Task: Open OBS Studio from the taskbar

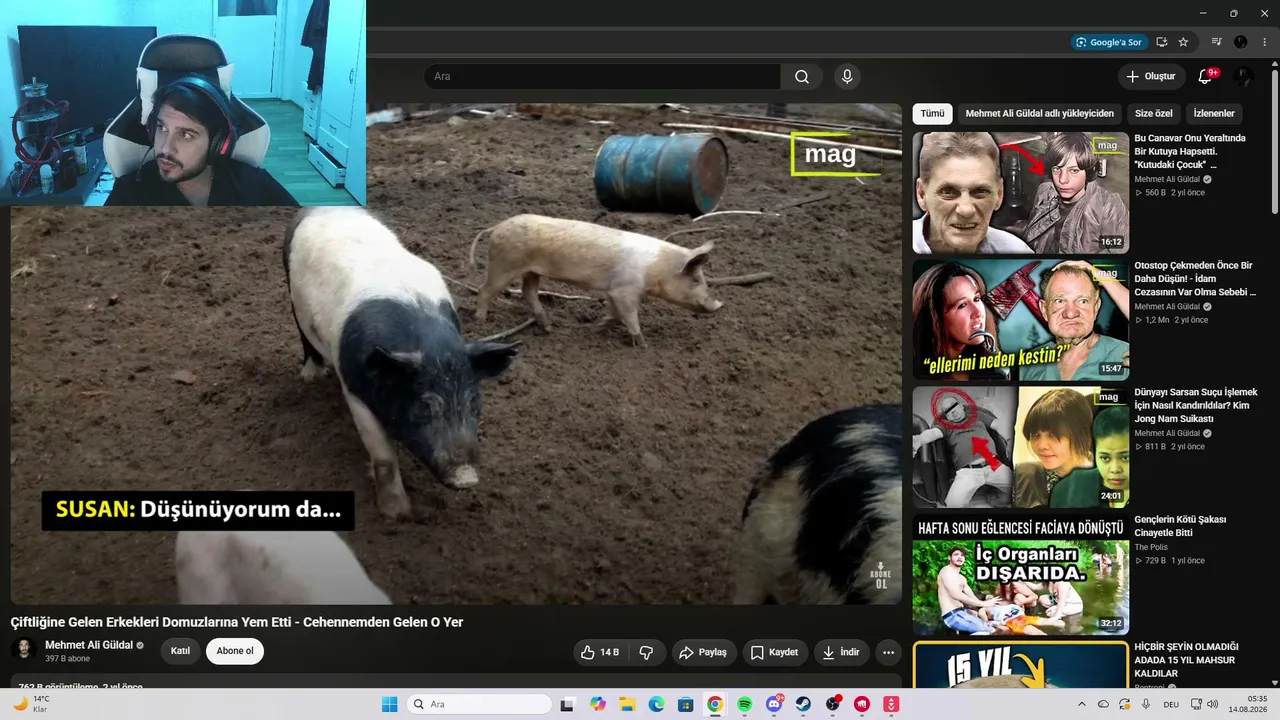Action: coord(833,704)
